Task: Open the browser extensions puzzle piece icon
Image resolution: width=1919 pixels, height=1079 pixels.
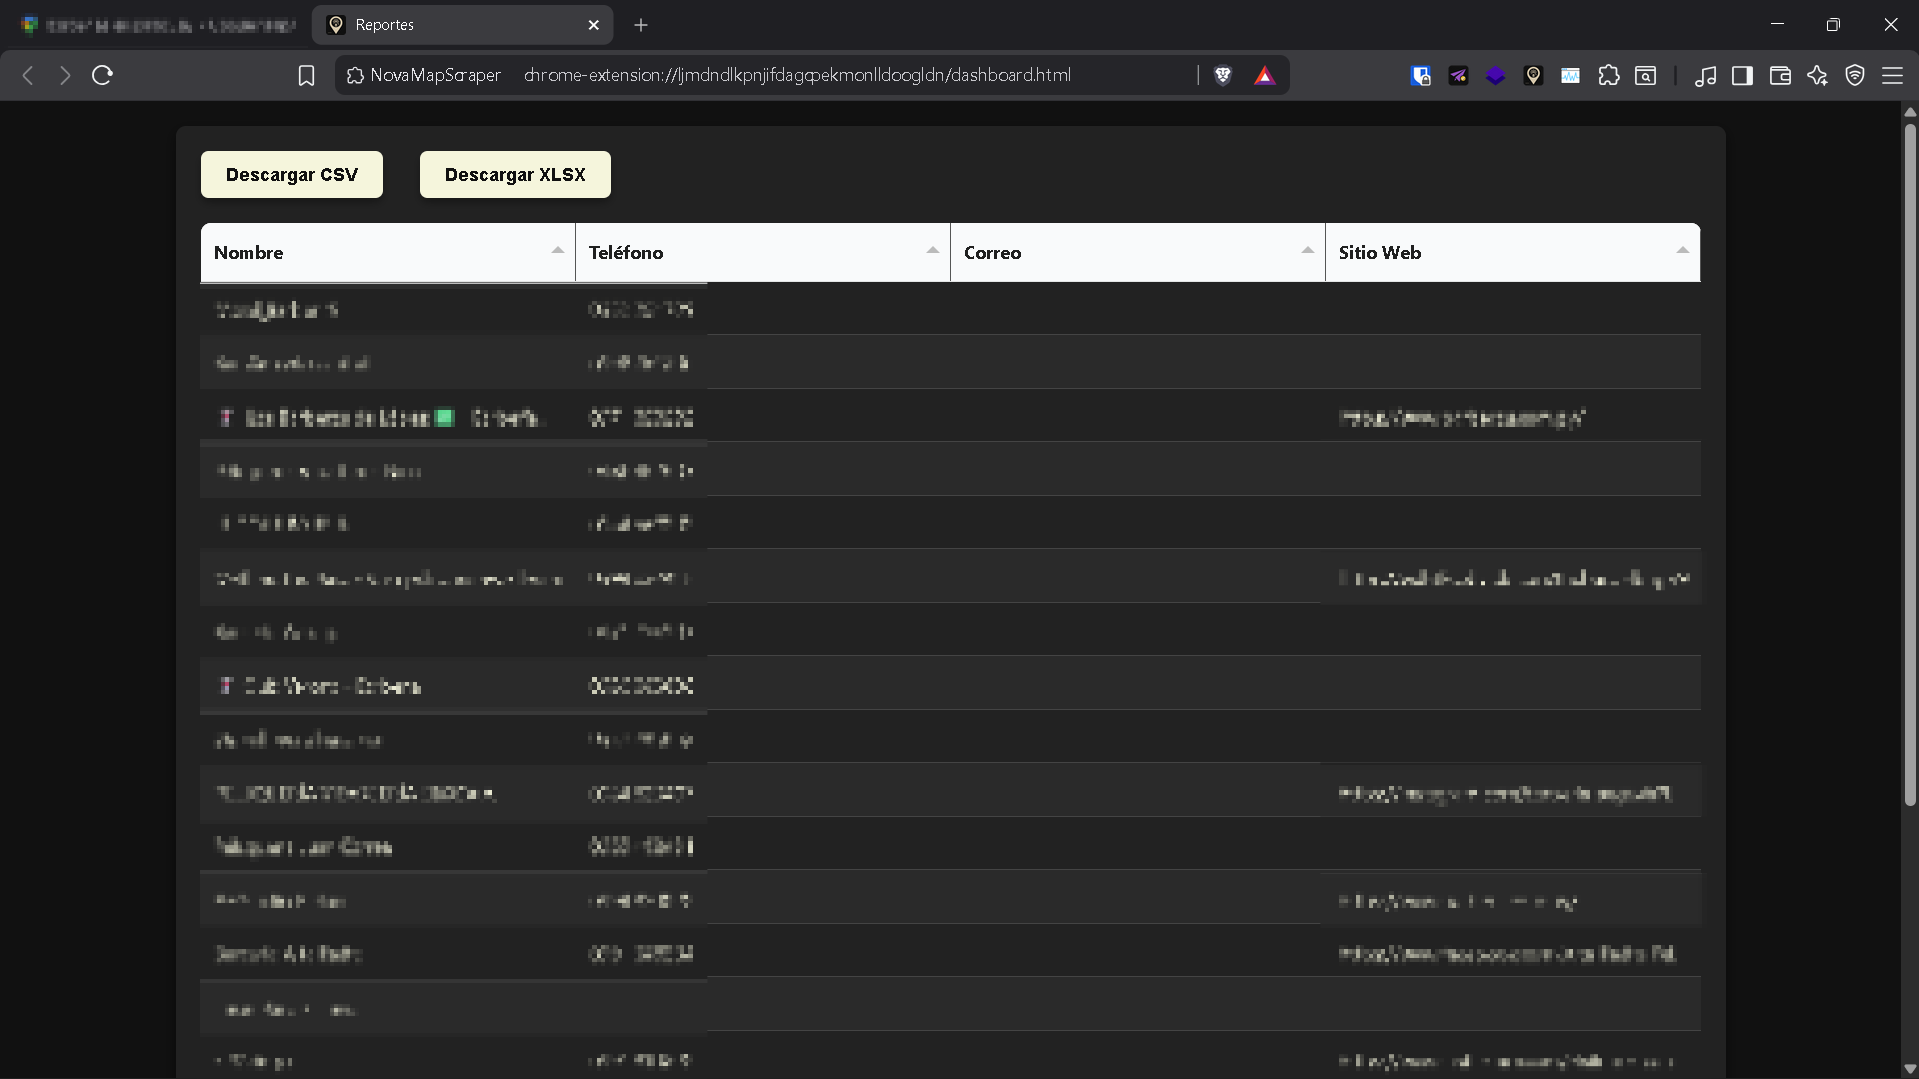Action: (x=1609, y=75)
